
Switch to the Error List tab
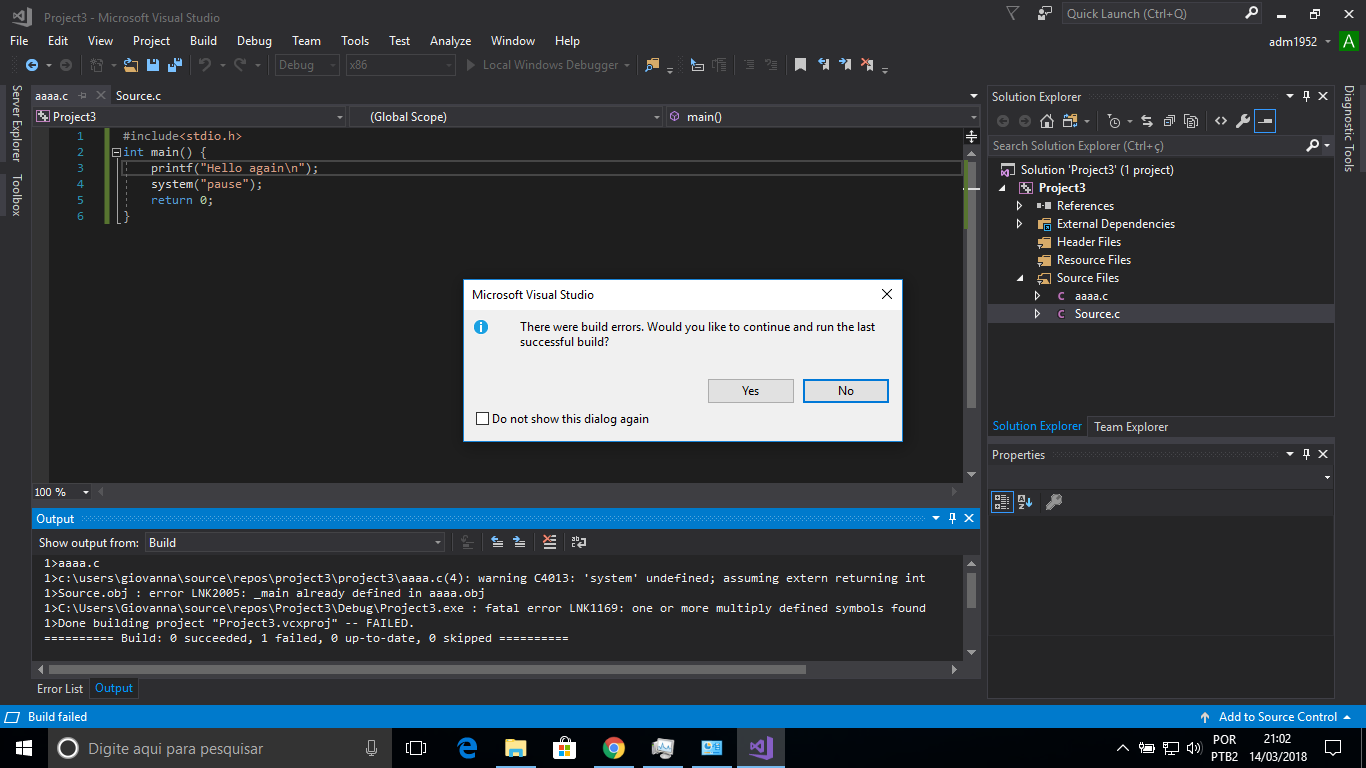(60, 689)
